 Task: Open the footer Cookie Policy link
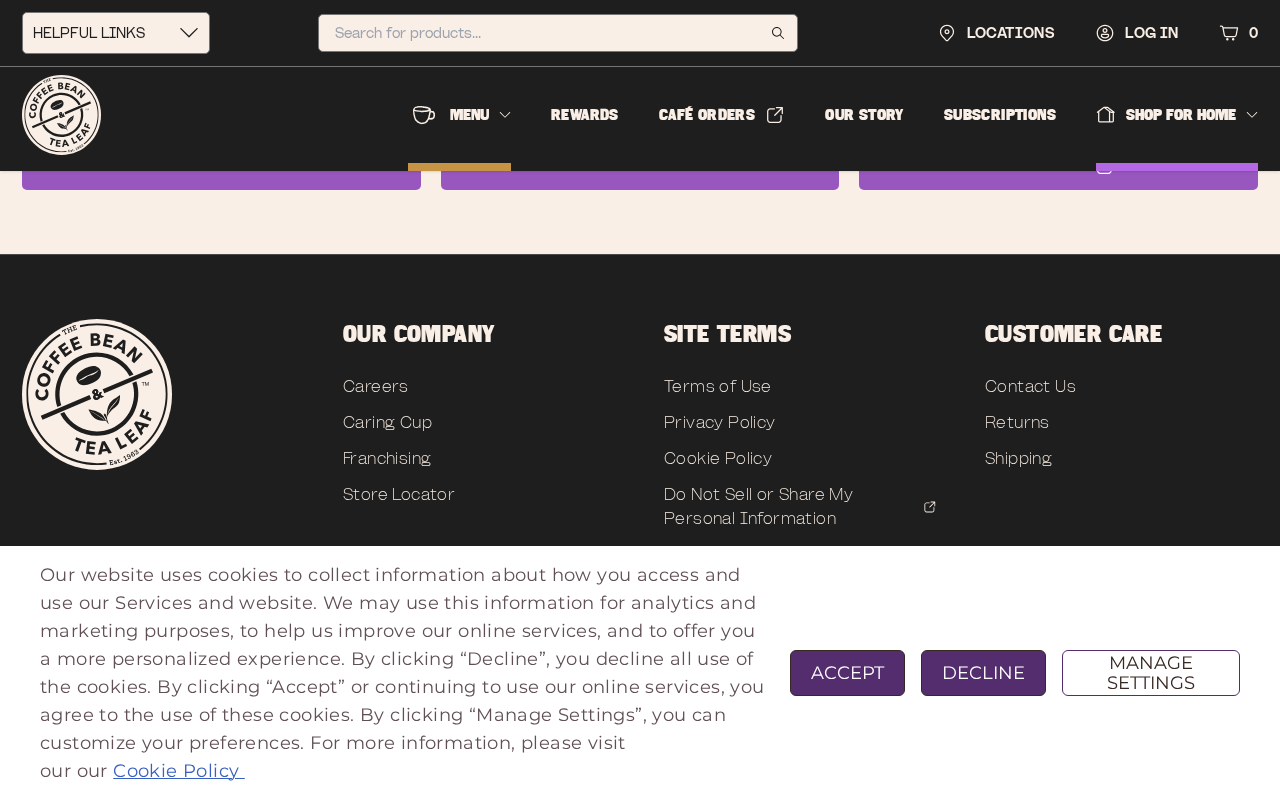click(x=718, y=459)
